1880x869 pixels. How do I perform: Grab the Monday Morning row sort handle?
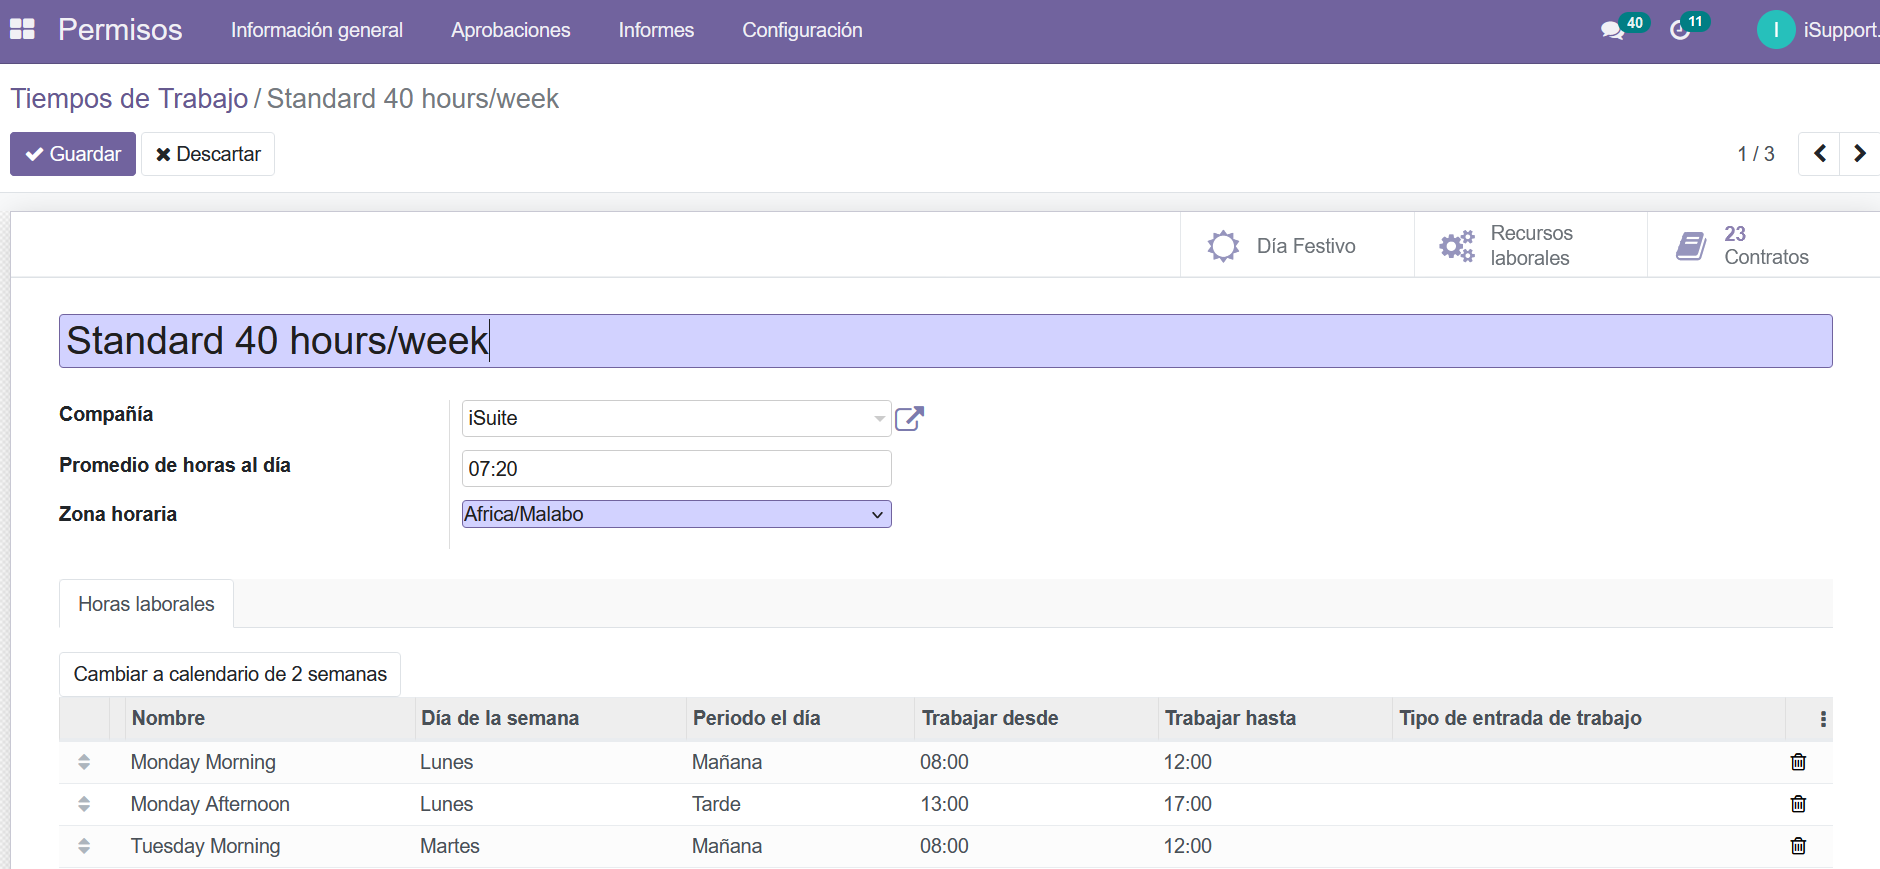point(84,762)
